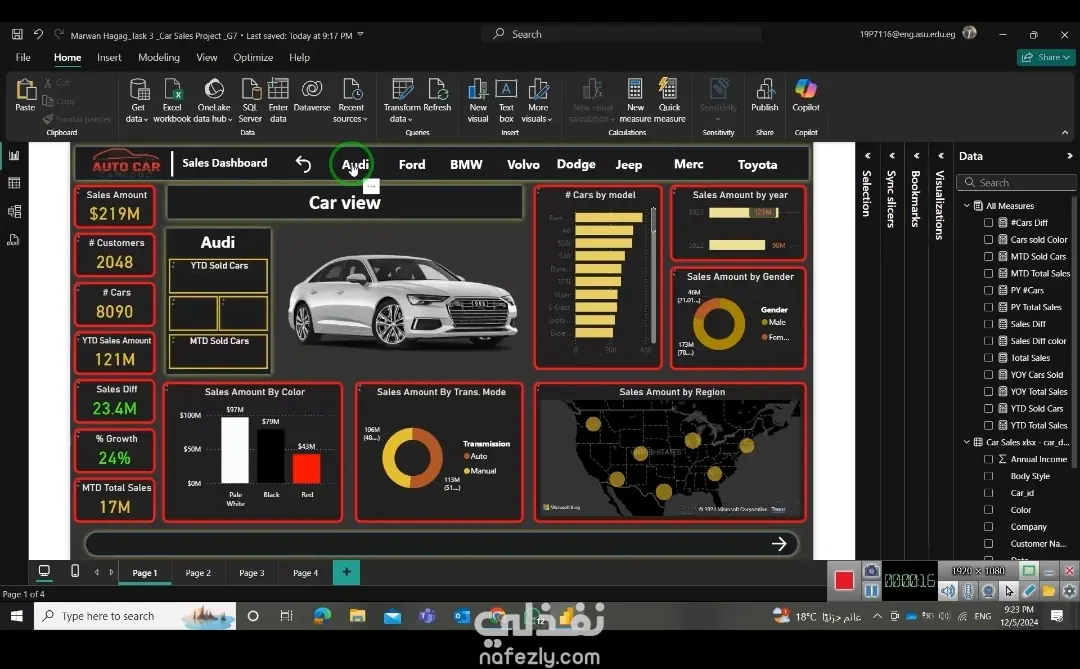1080x669 pixels.
Task: Expand the Visualizations pane
Action: click(x=940, y=156)
